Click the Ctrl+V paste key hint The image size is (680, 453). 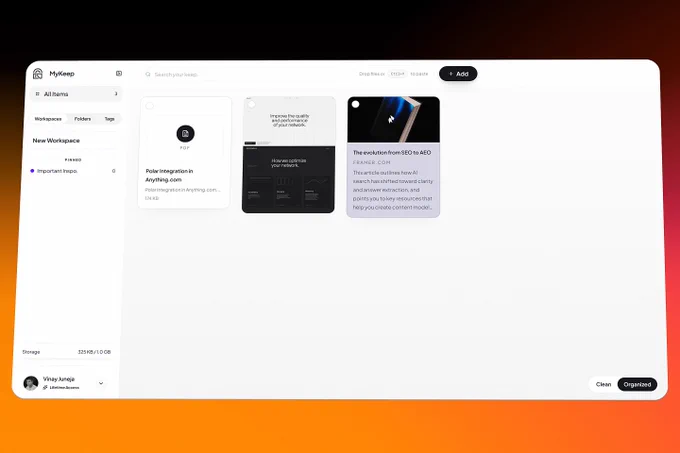397,74
